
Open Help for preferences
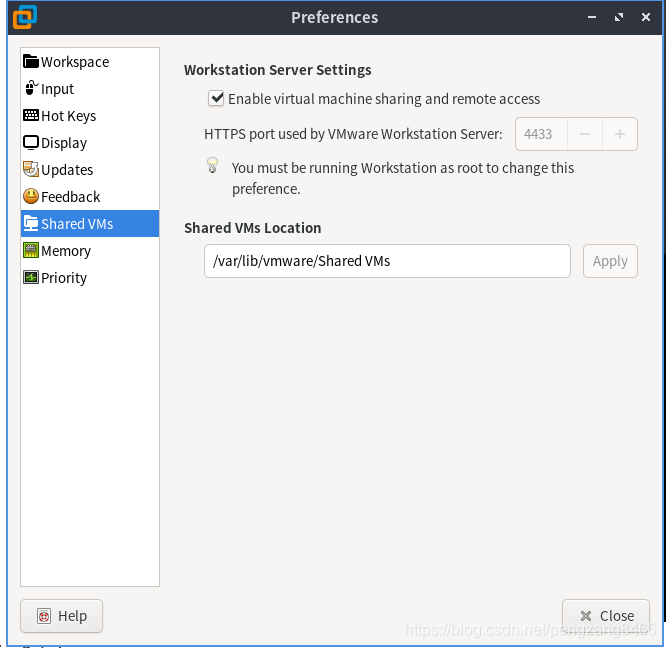[62, 616]
